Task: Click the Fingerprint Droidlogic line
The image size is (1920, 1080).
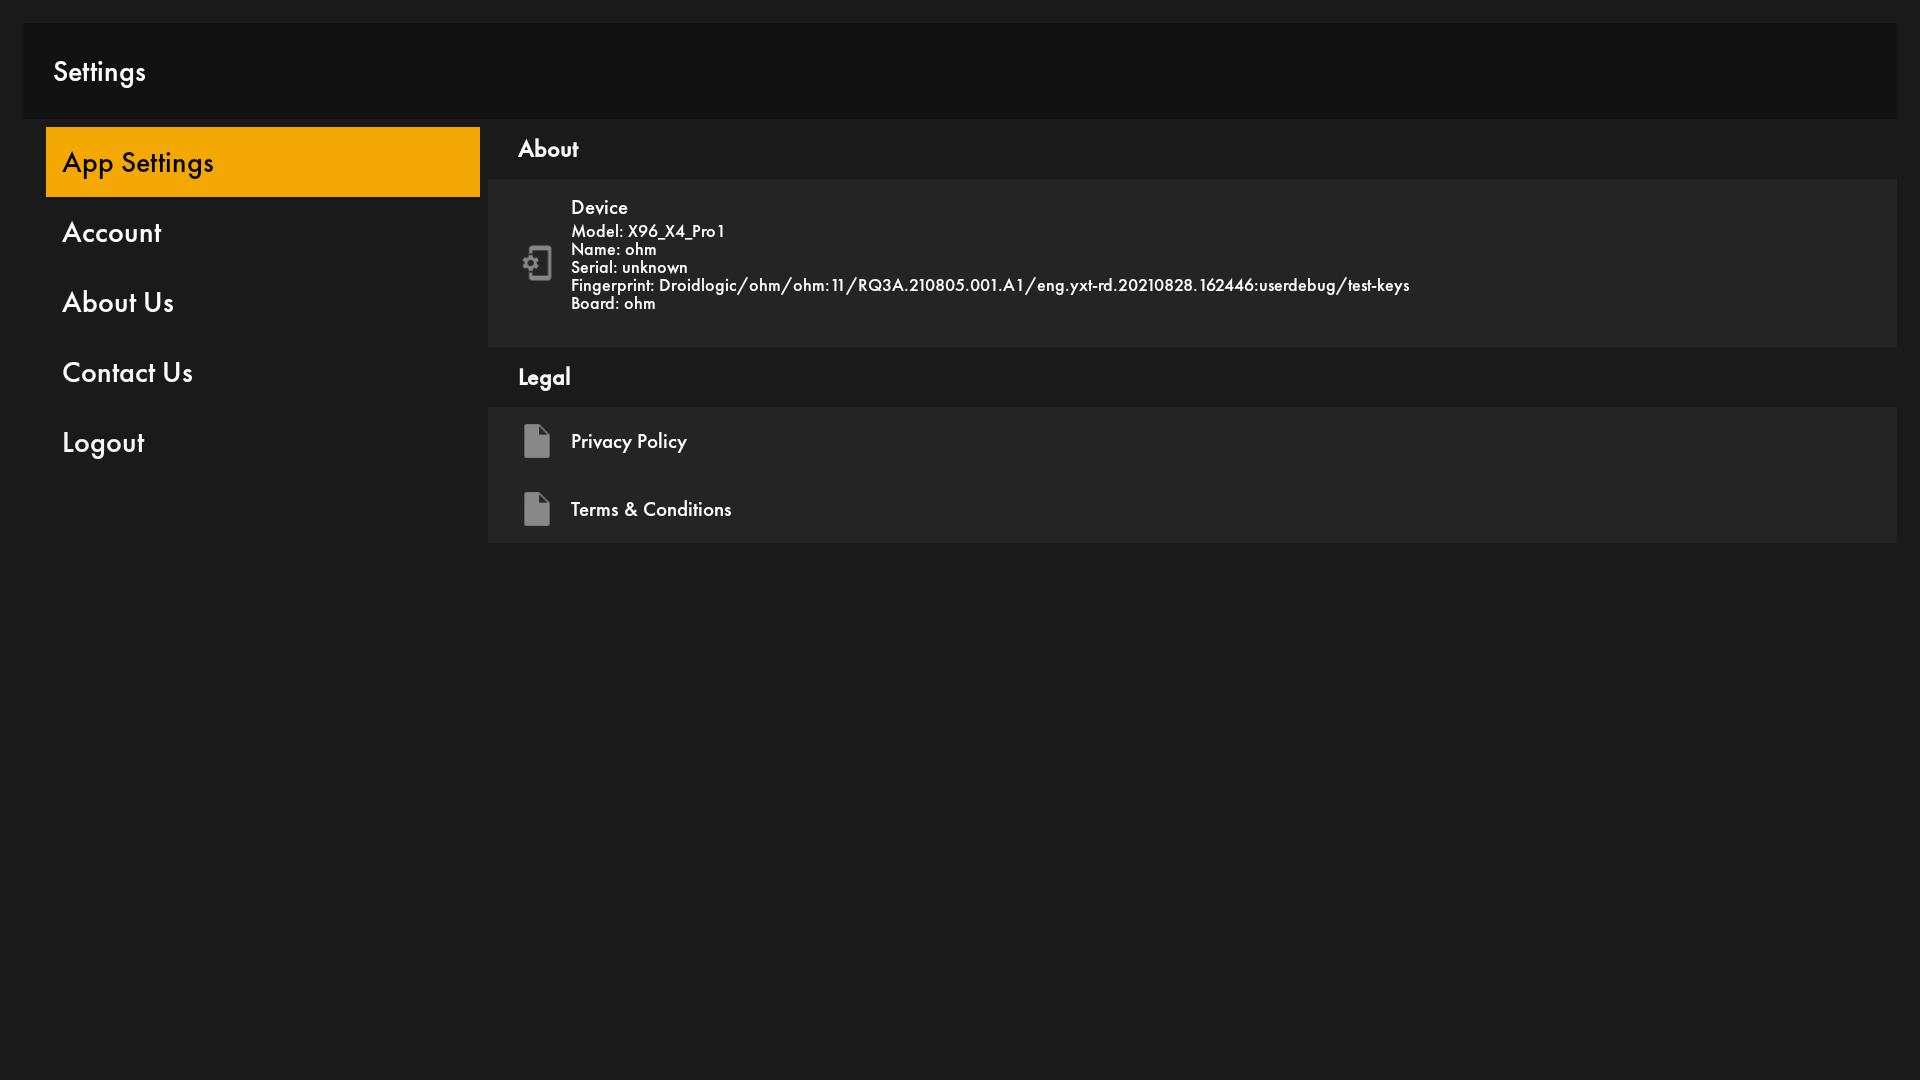Action: [x=989, y=286]
